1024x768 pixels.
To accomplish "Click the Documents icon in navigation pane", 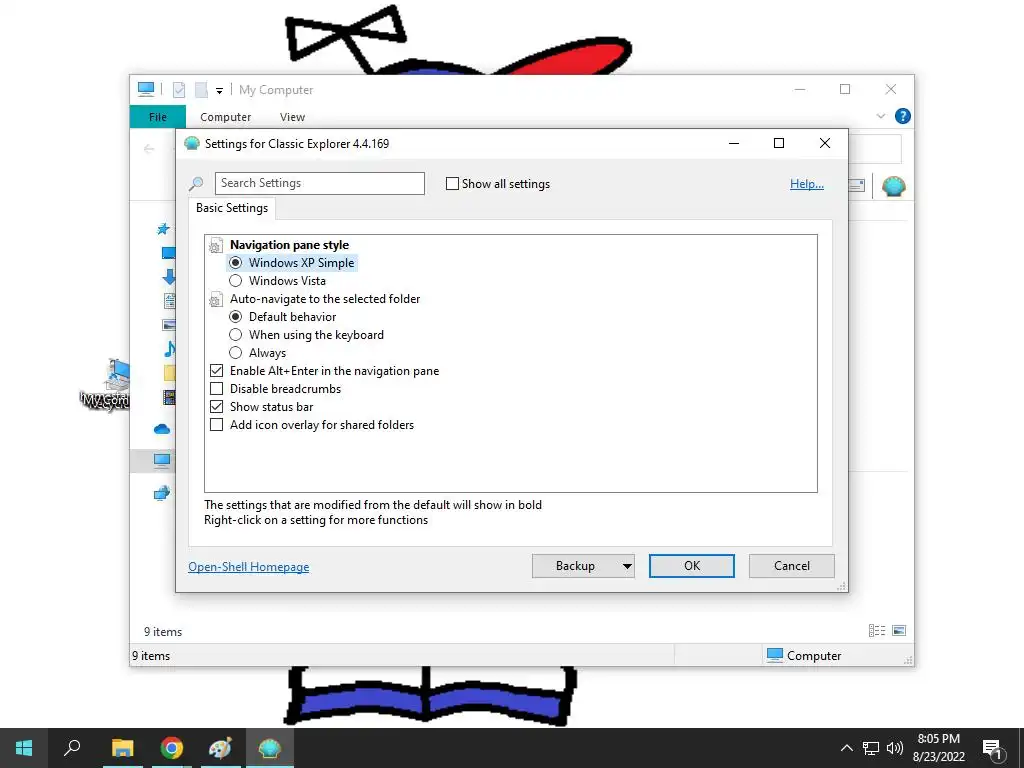I will pyautogui.click(x=169, y=301).
